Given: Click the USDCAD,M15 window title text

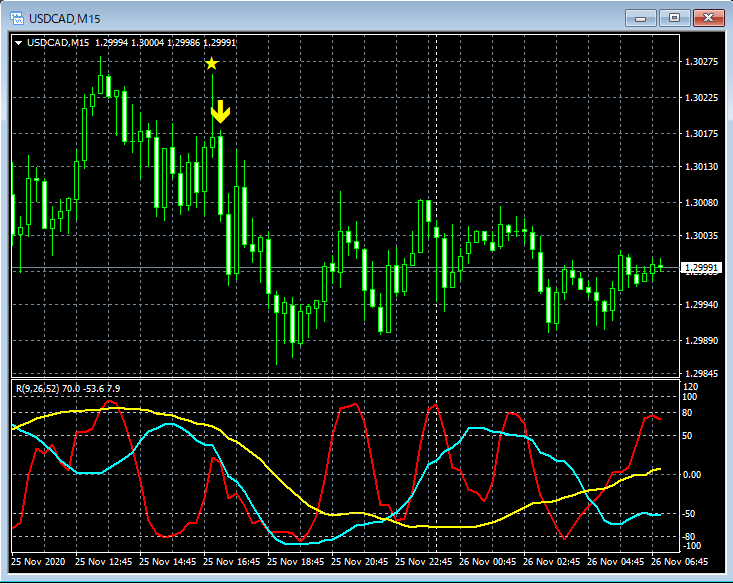Looking at the screenshot, I should tap(65, 18).
